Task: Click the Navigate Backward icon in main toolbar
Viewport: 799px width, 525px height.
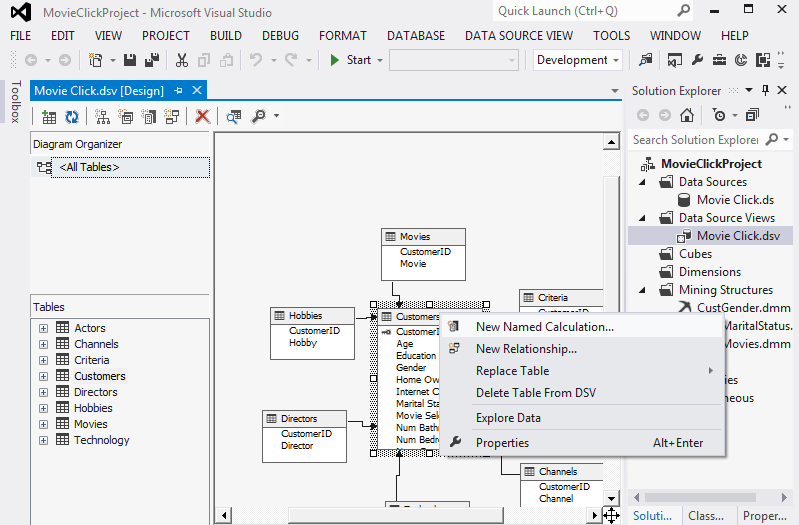Action: tap(31, 60)
